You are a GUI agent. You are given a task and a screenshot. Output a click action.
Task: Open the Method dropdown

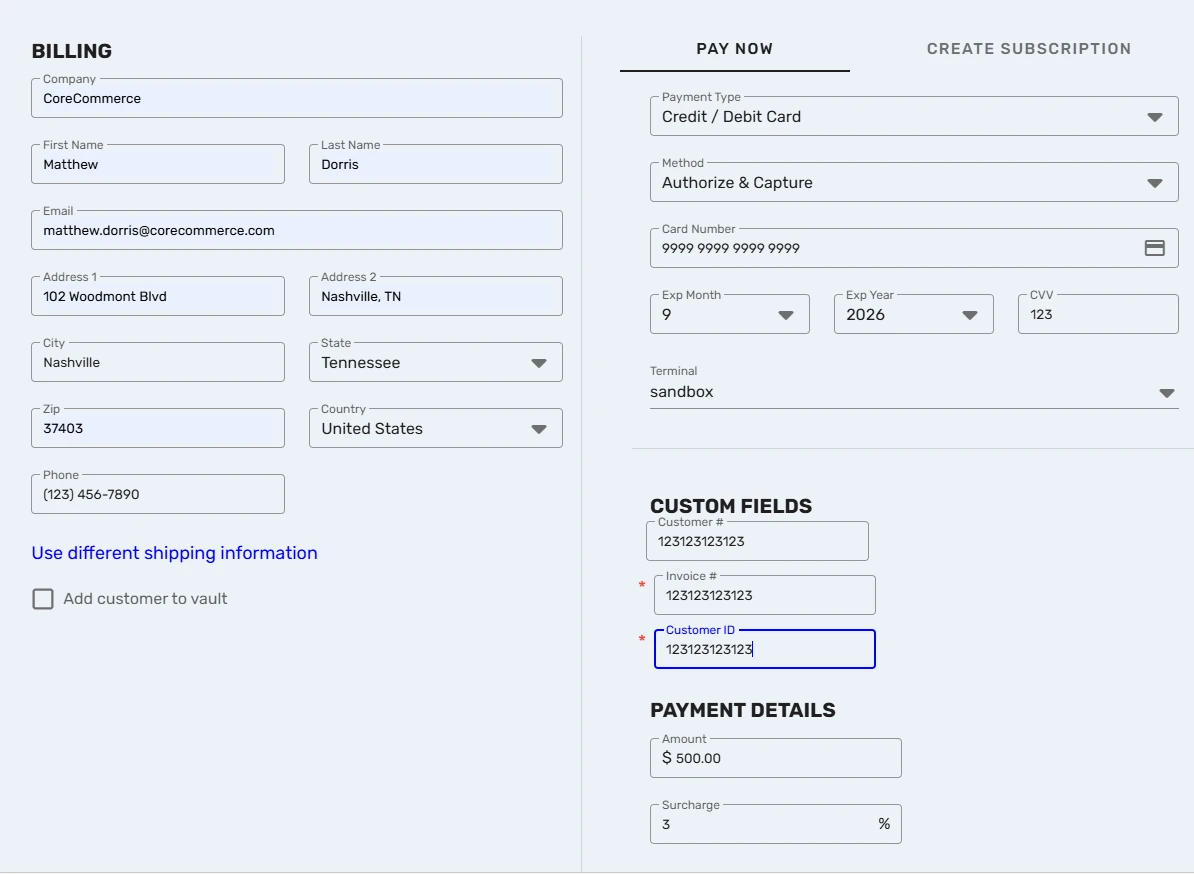[x=914, y=183]
